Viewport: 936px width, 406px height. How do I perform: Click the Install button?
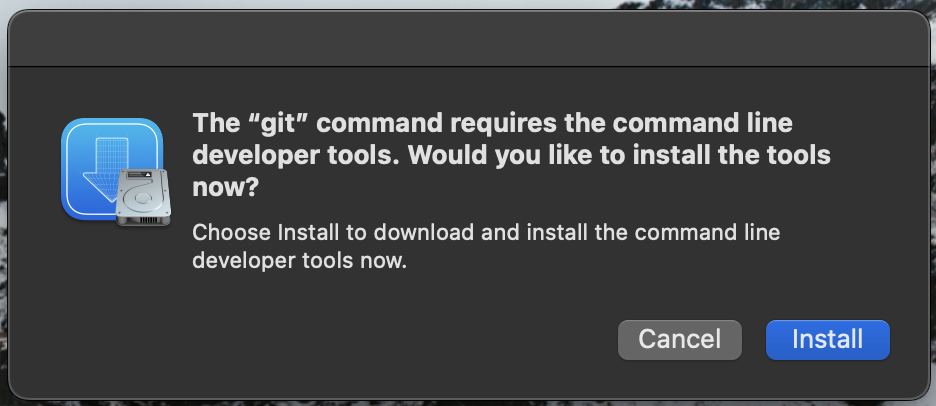tap(827, 339)
